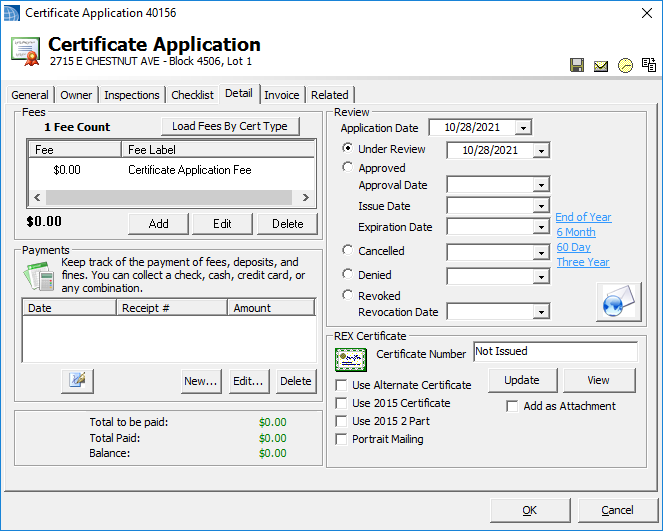Image resolution: width=663 pixels, height=531 pixels.
Task: Expand the Issue Date dropdown
Action: 541,206
